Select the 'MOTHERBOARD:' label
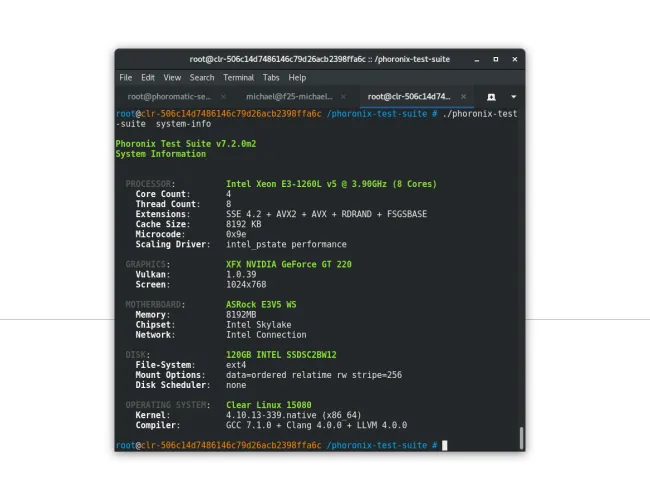This screenshot has height=498, width=650. [155, 304]
